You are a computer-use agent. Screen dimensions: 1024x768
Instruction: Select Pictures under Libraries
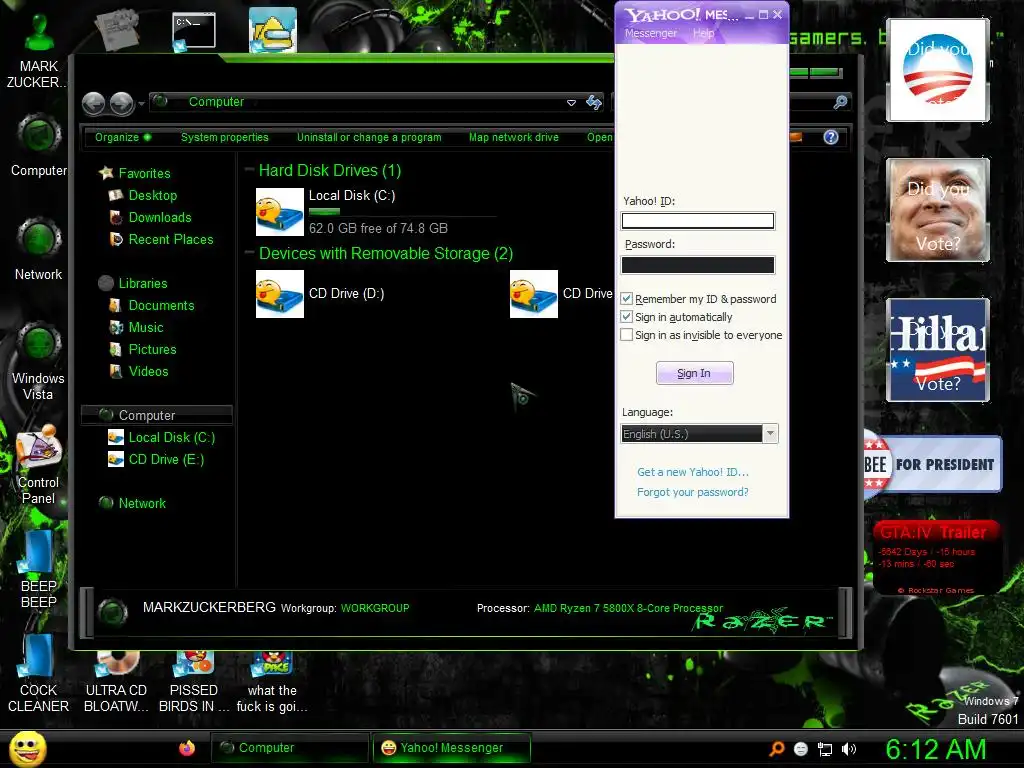click(x=152, y=349)
